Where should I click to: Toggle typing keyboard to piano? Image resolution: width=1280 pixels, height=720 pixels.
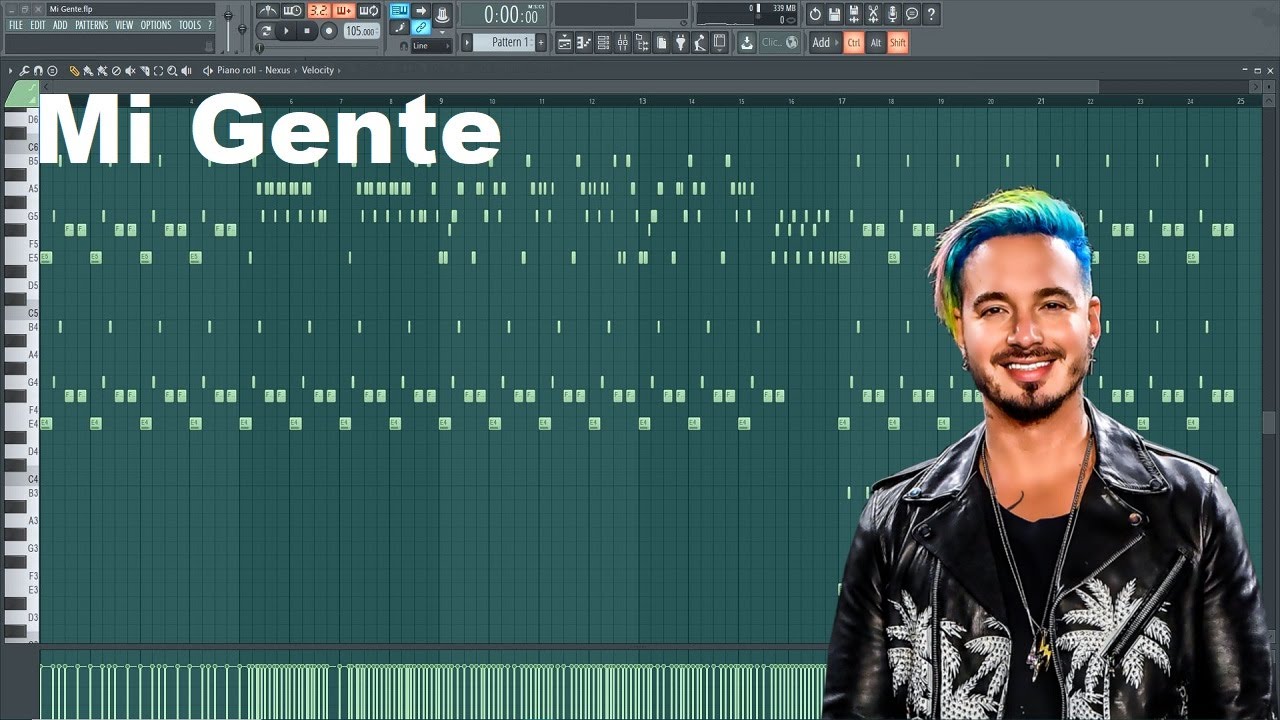[x=399, y=11]
